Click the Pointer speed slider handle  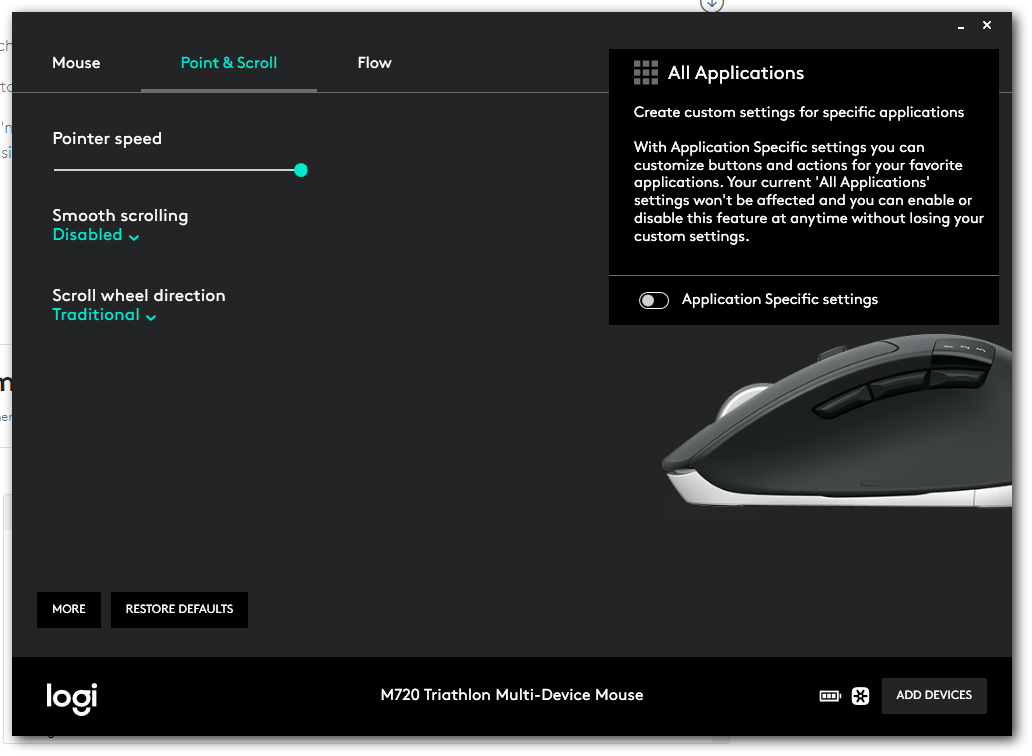(301, 170)
